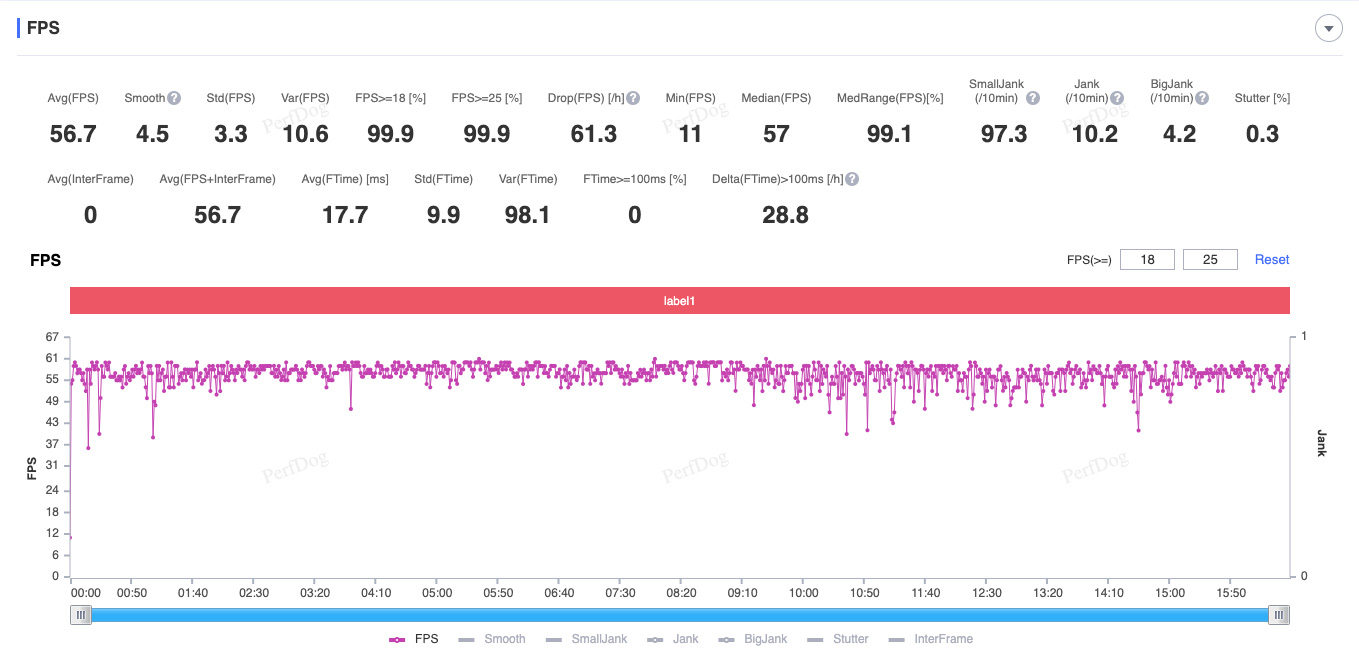Toggle InterFrame series in legend
The height and width of the screenshot is (650, 1359).
click(930, 639)
